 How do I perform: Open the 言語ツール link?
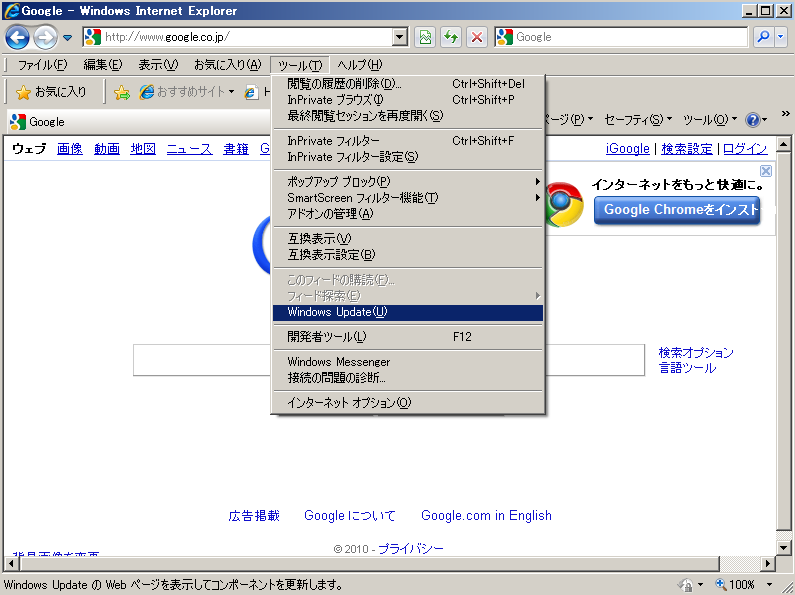[687, 368]
